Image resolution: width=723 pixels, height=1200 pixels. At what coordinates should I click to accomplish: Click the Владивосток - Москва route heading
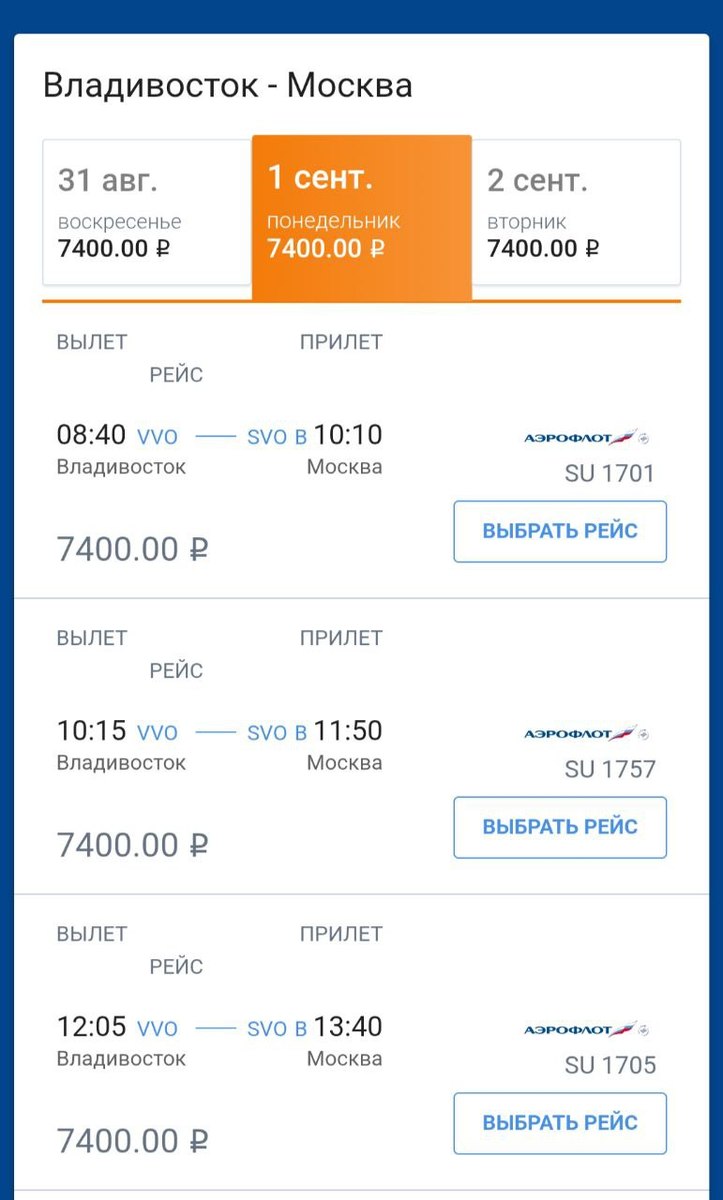tap(228, 85)
